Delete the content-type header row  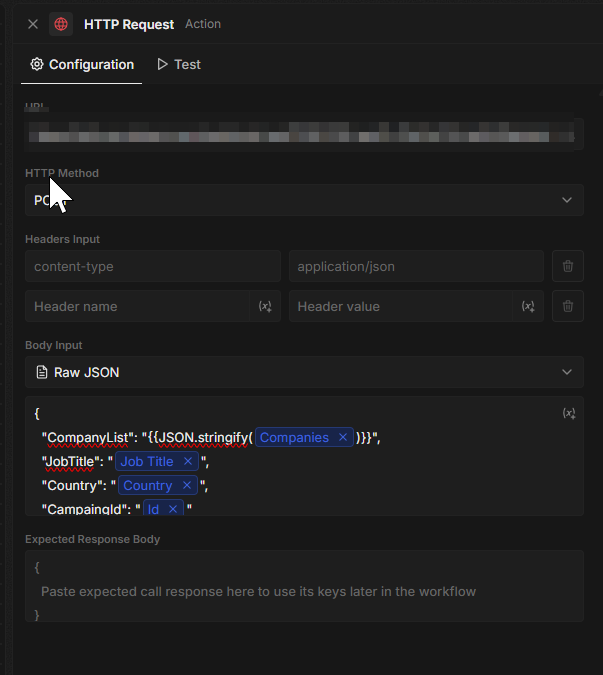568,266
